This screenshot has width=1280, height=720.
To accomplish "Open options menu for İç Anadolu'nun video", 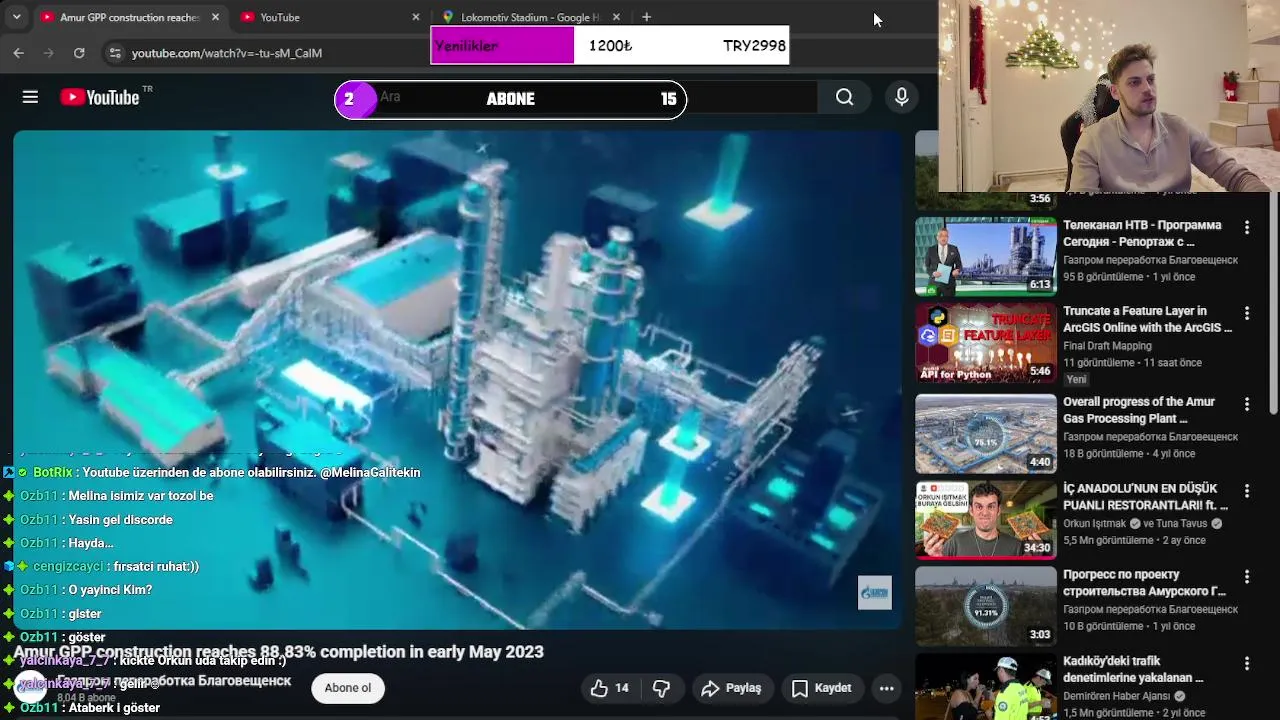I will click(1246, 491).
